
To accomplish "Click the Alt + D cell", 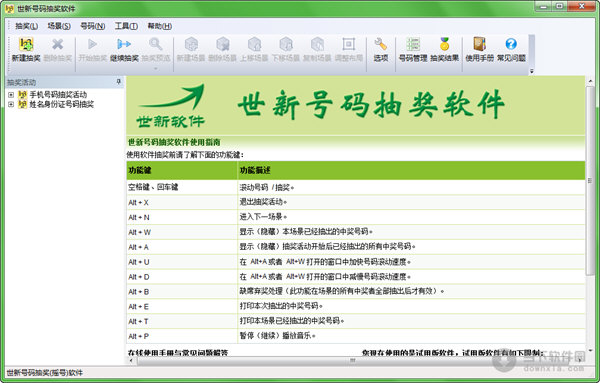I will pos(182,277).
